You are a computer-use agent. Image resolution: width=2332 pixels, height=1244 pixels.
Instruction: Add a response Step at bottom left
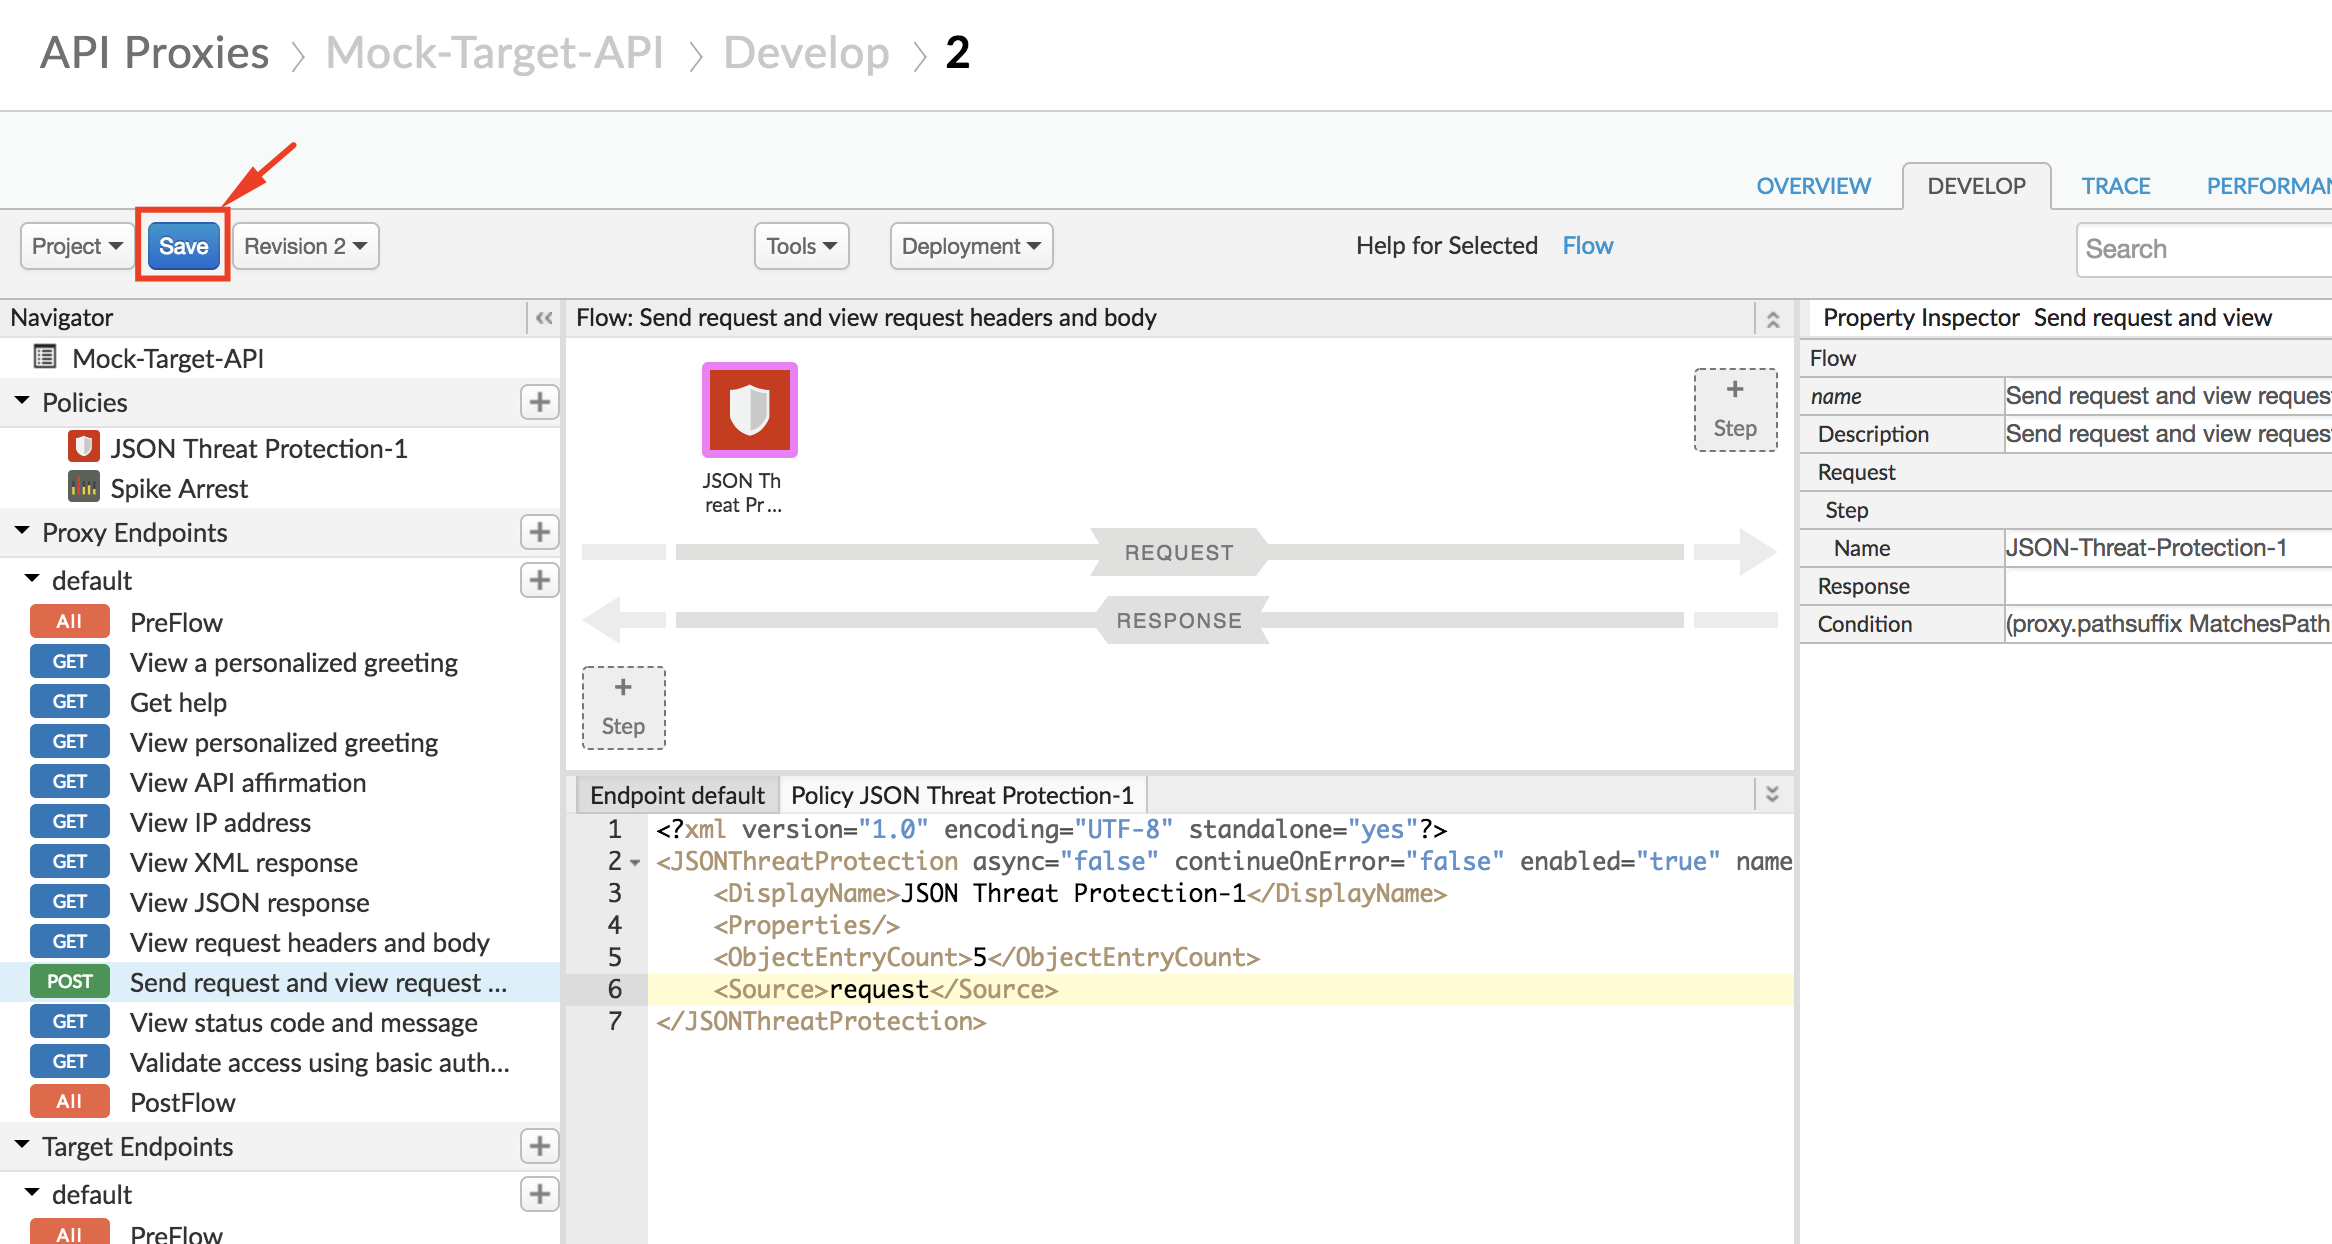(x=623, y=707)
